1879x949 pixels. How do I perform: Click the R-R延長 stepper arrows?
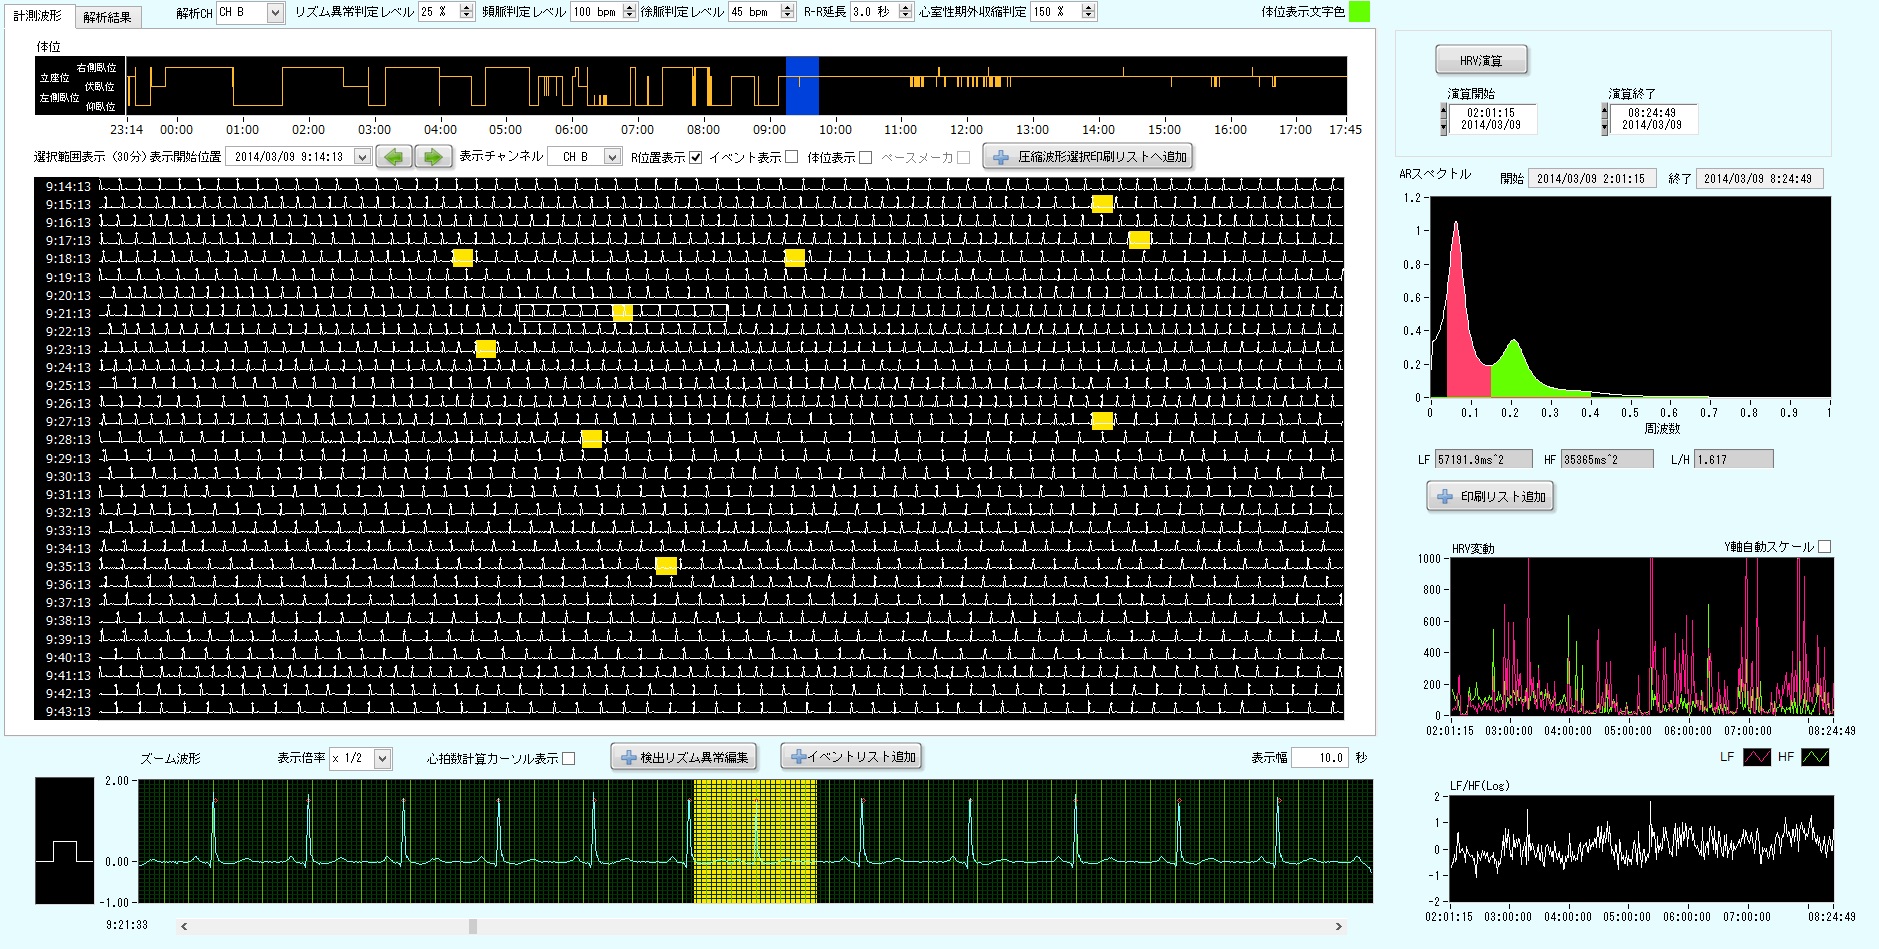[906, 12]
